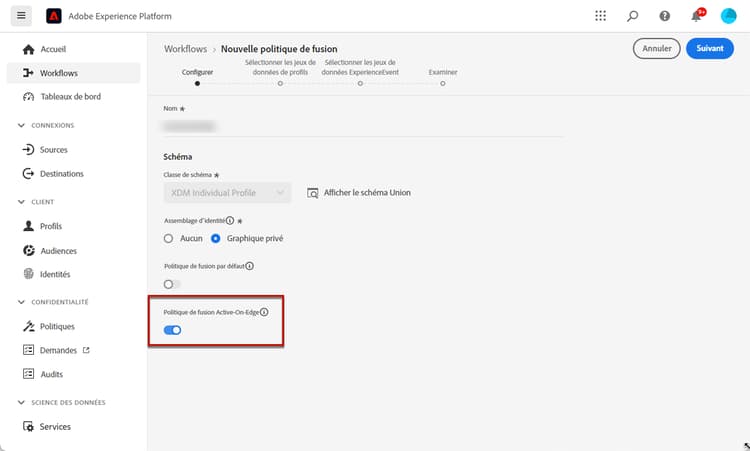750x451 pixels.
Task: Select the Graphique privé radio button
Action: click(x=216, y=238)
